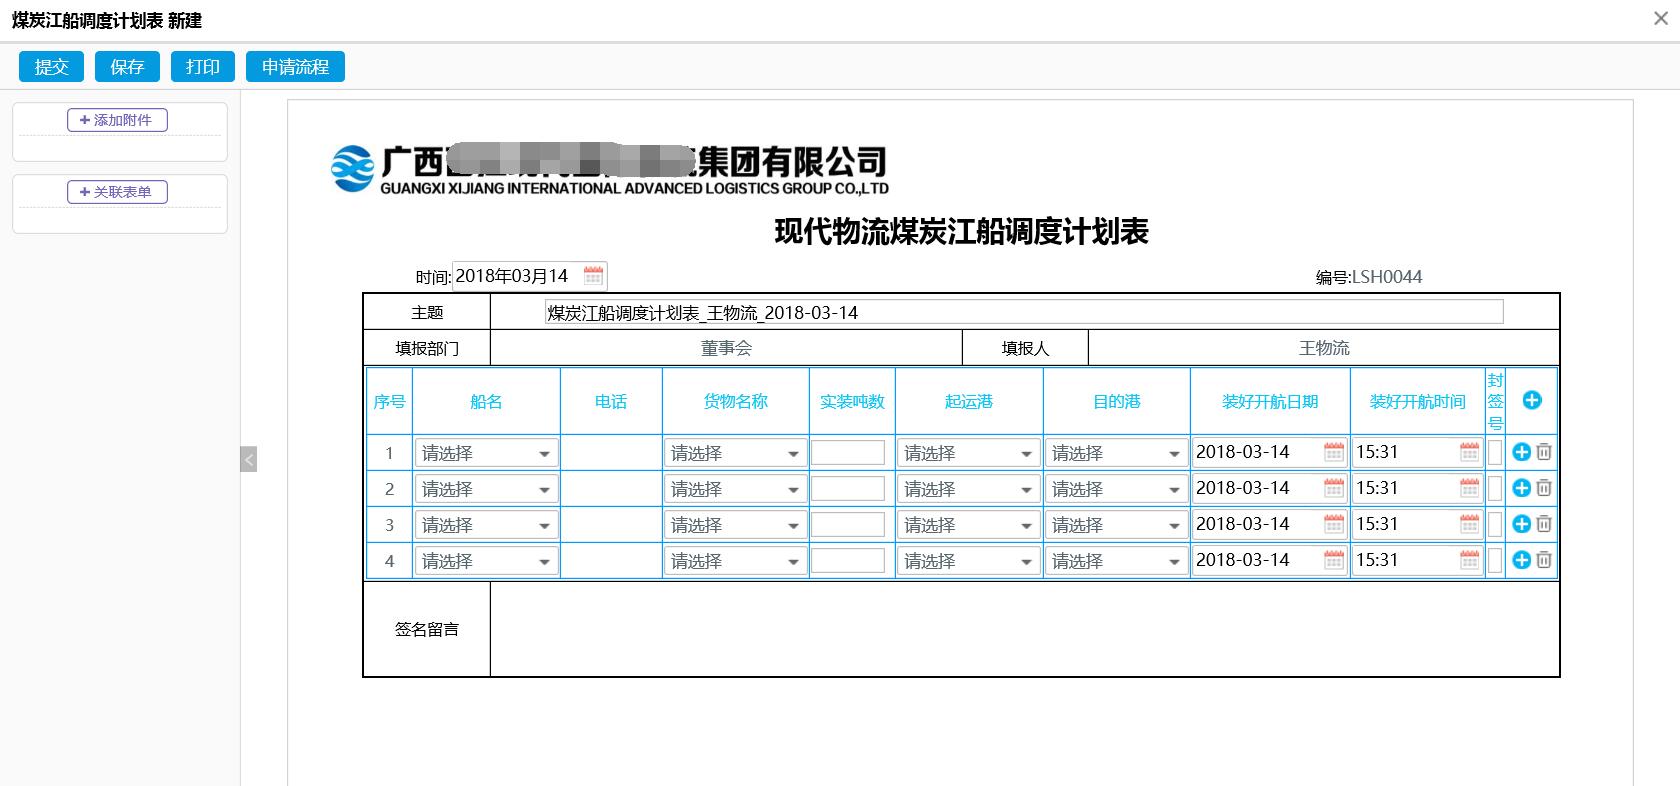Open the sailing date calendar in row 3

click(x=1333, y=524)
